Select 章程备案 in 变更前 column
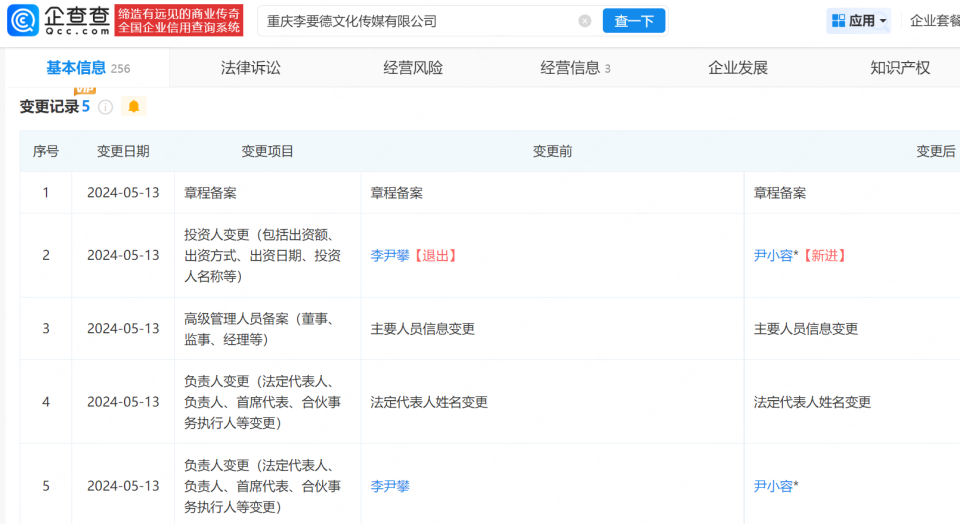The width and height of the screenshot is (960, 524). point(397,193)
